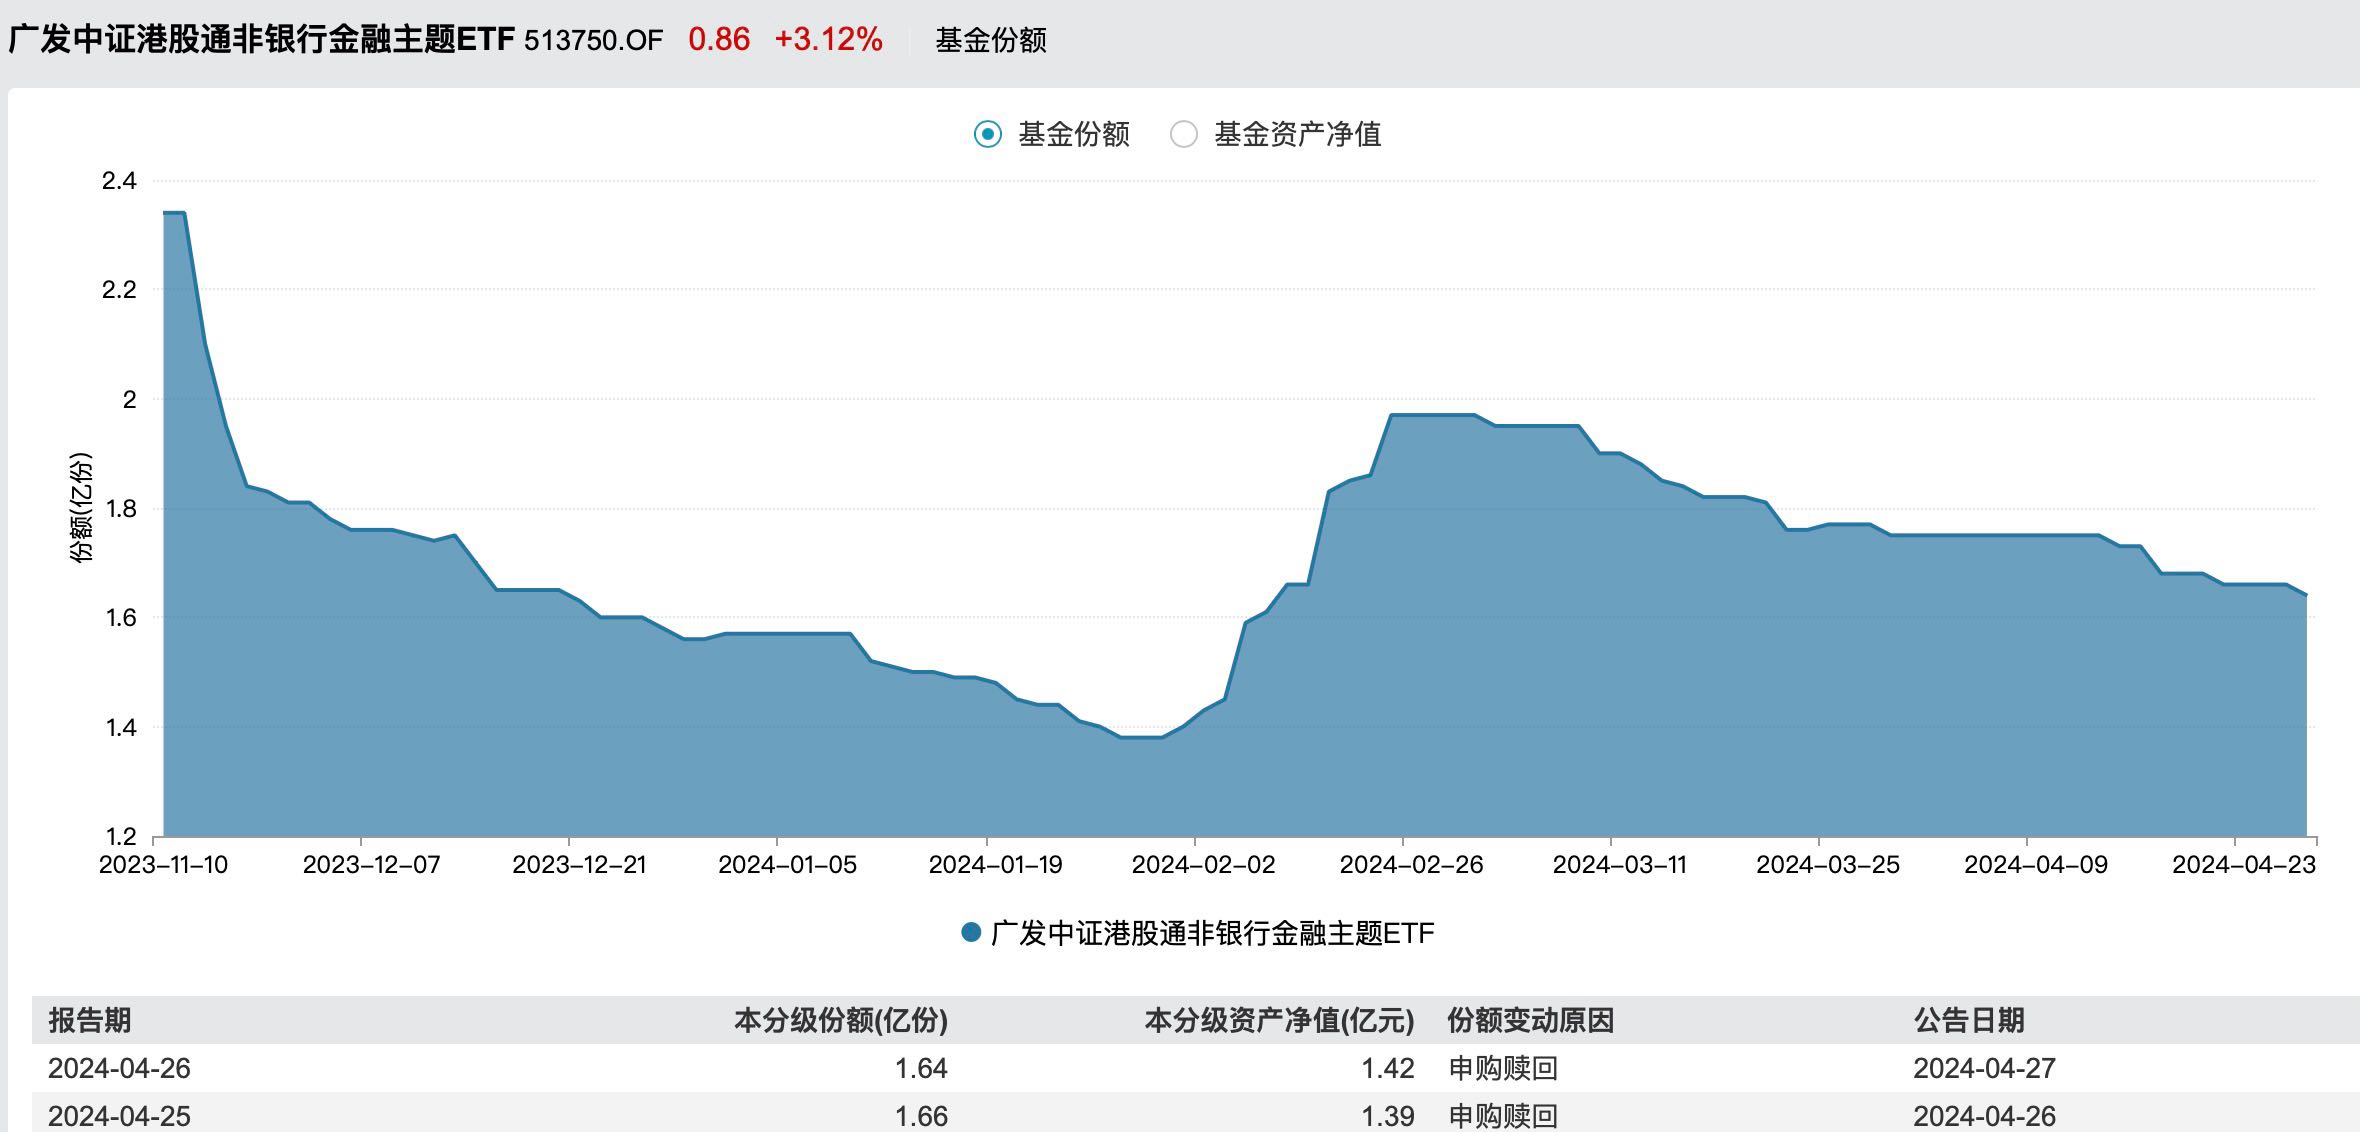Viewport: 2360px width, 1132px height.
Task: Click the chart legend label 广发中证港股通非银行金融主题ETF
Action: 1212,933
